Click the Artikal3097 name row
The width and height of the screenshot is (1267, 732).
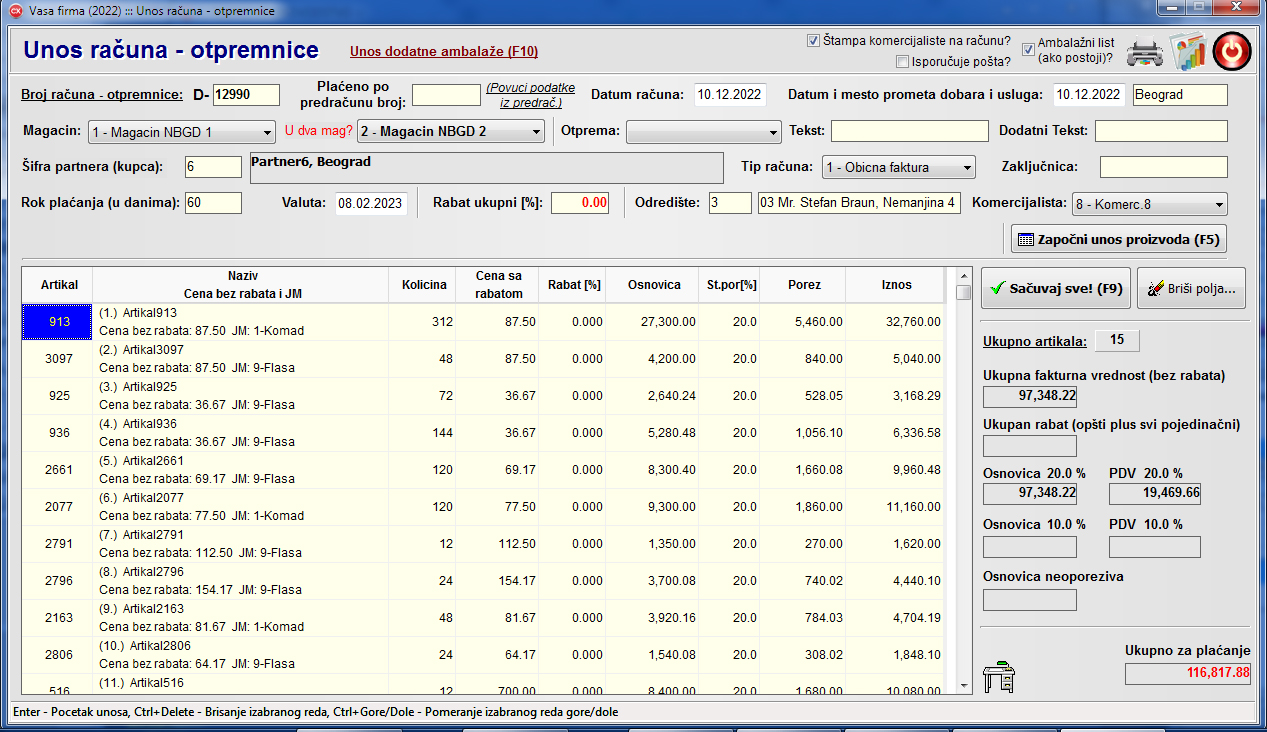(x=242, y=359)
